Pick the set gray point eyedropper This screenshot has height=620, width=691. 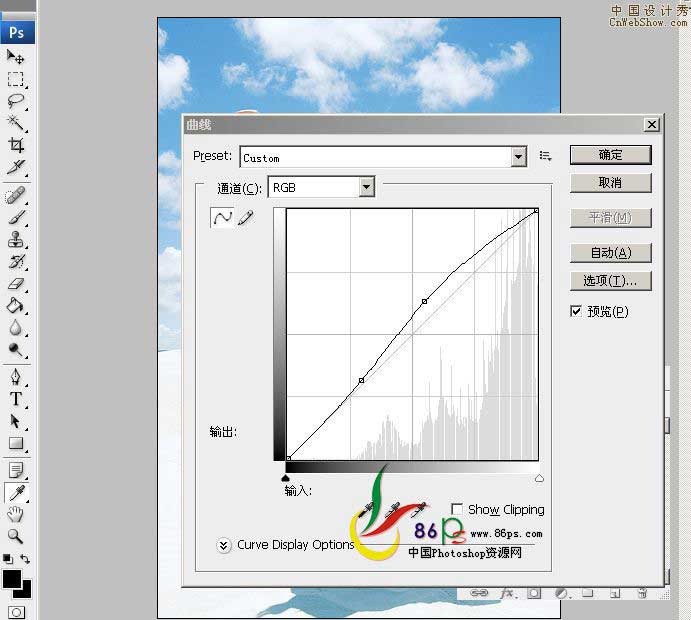click(x=392, y=510)
